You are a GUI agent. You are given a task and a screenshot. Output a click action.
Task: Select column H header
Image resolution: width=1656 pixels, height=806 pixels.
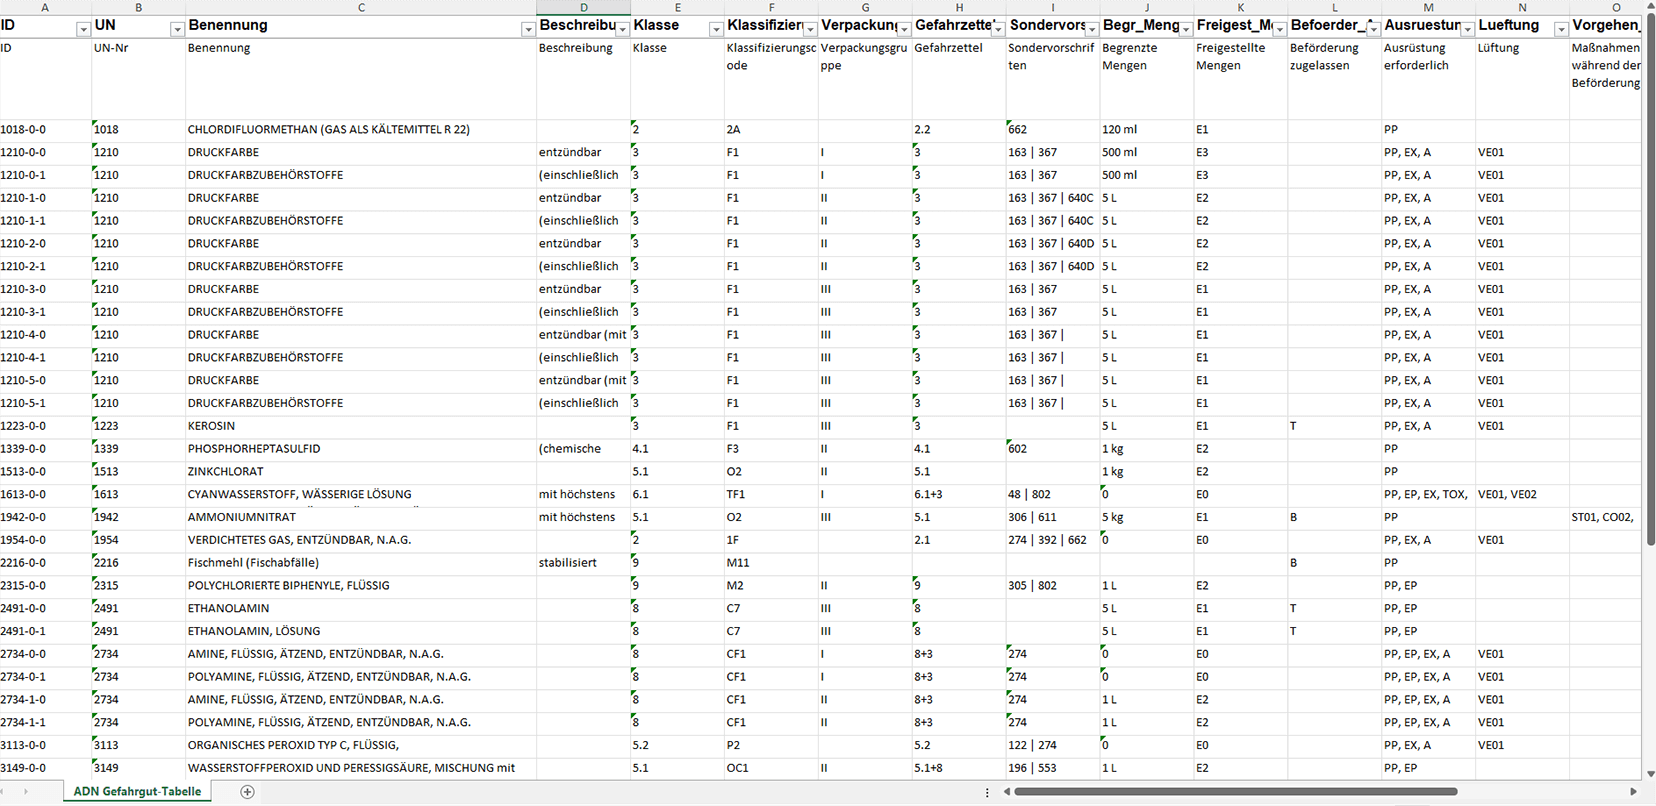(959, 7)
